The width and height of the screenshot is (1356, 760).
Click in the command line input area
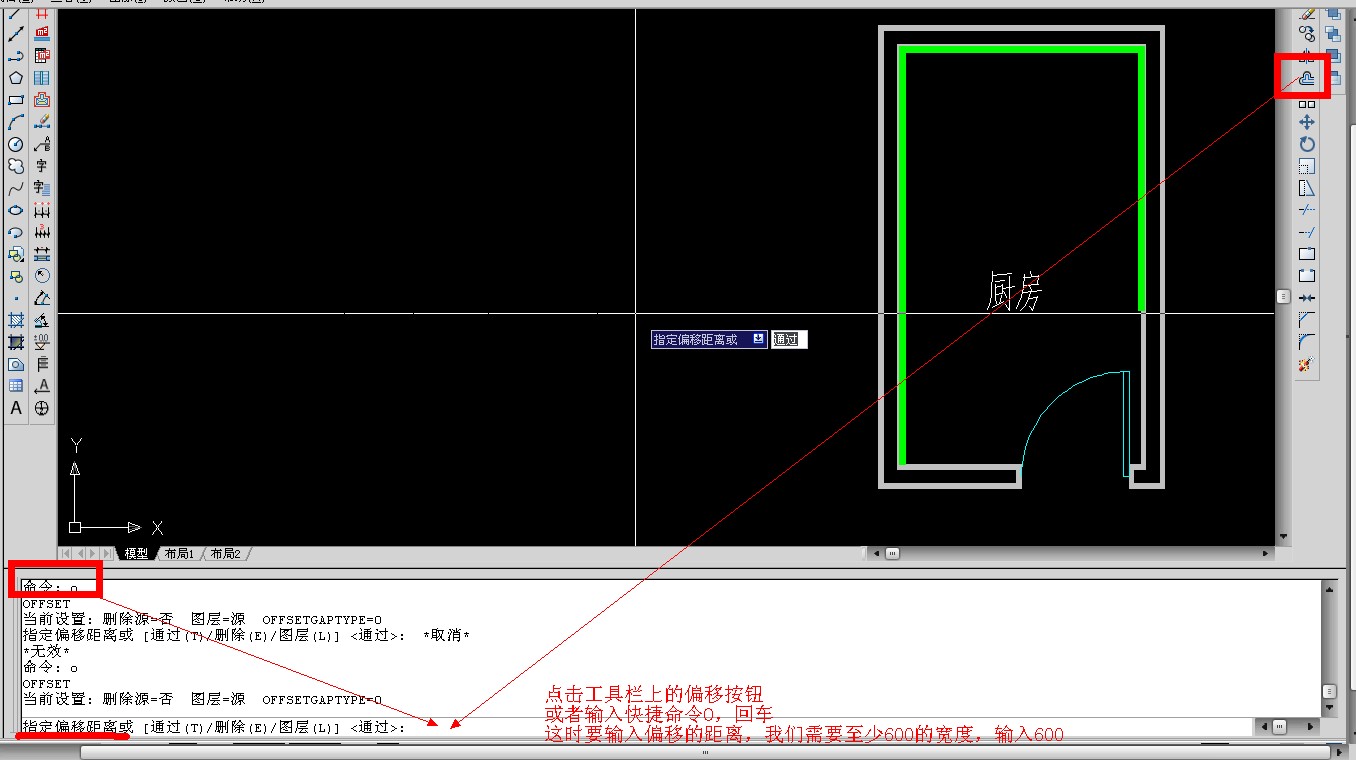[800, 727]
